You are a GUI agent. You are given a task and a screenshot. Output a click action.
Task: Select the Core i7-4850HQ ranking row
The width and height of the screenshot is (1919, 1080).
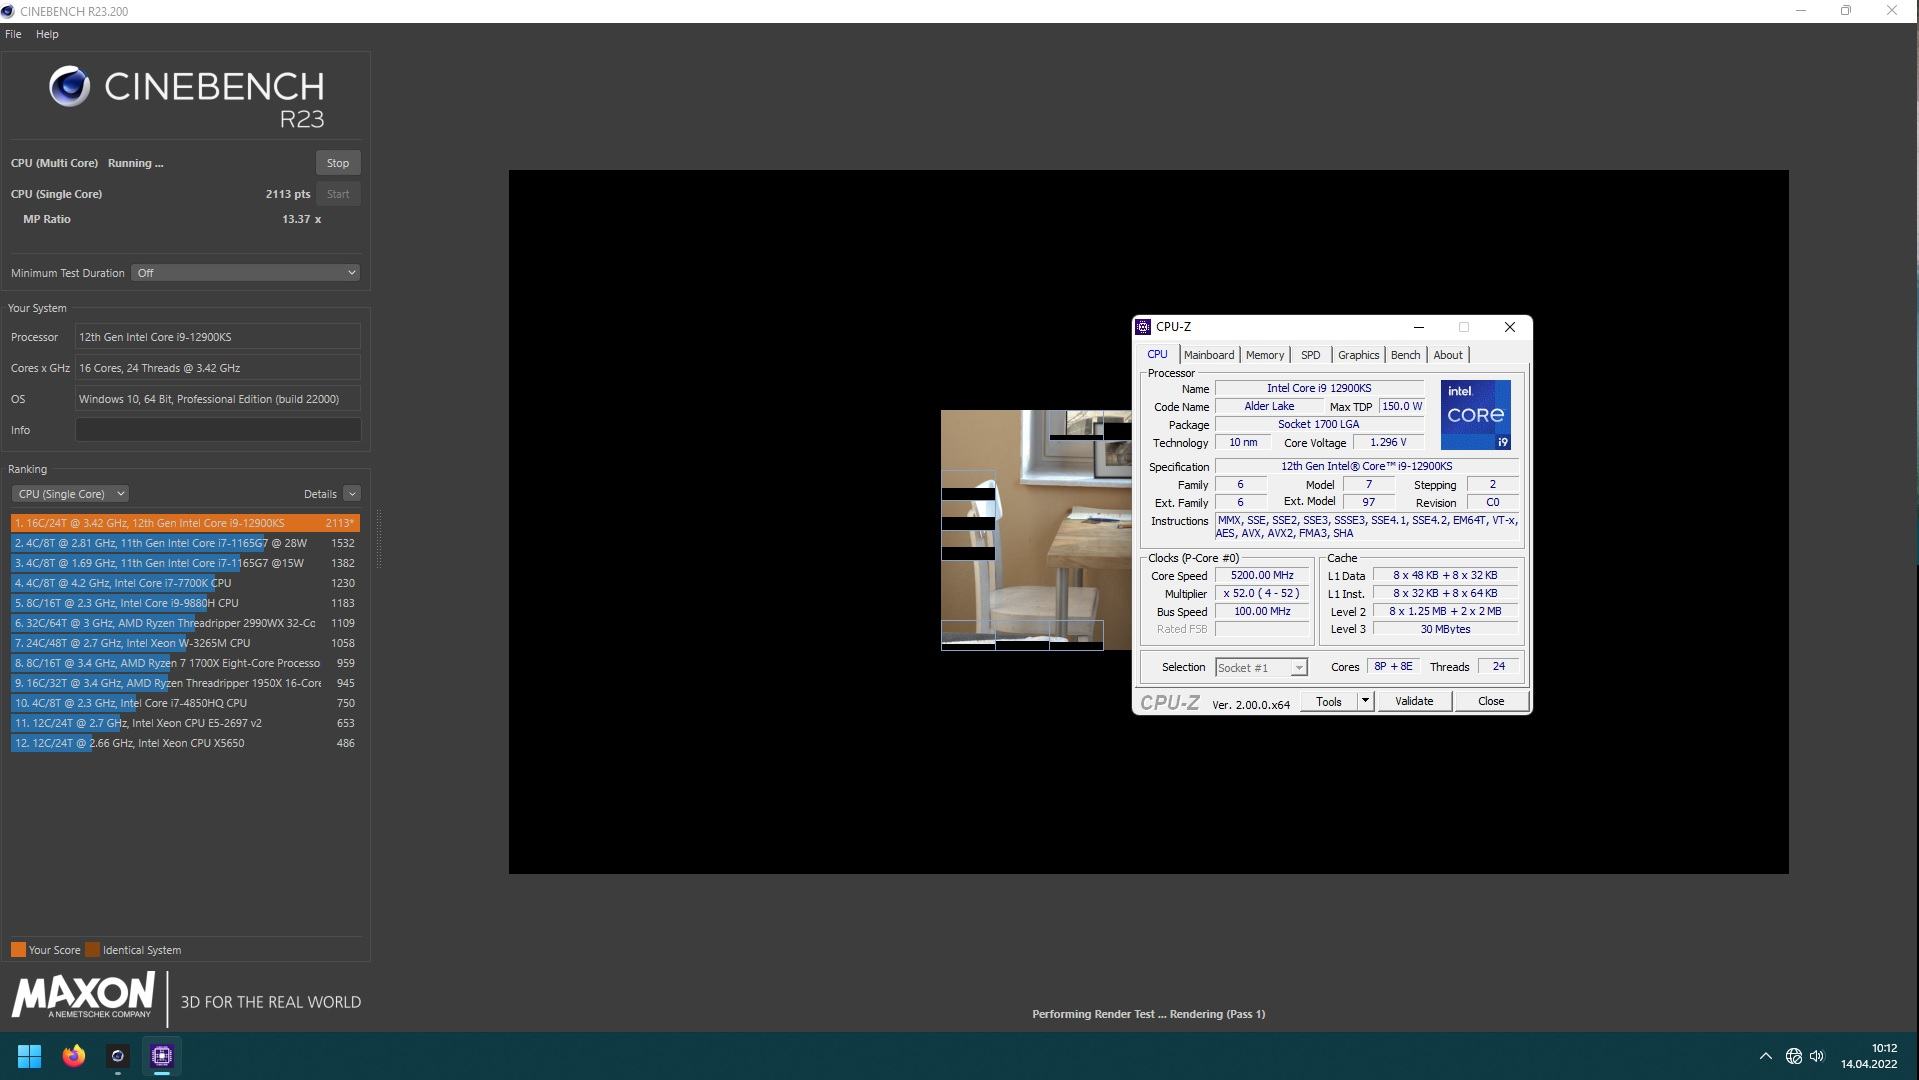click(185, 703)
